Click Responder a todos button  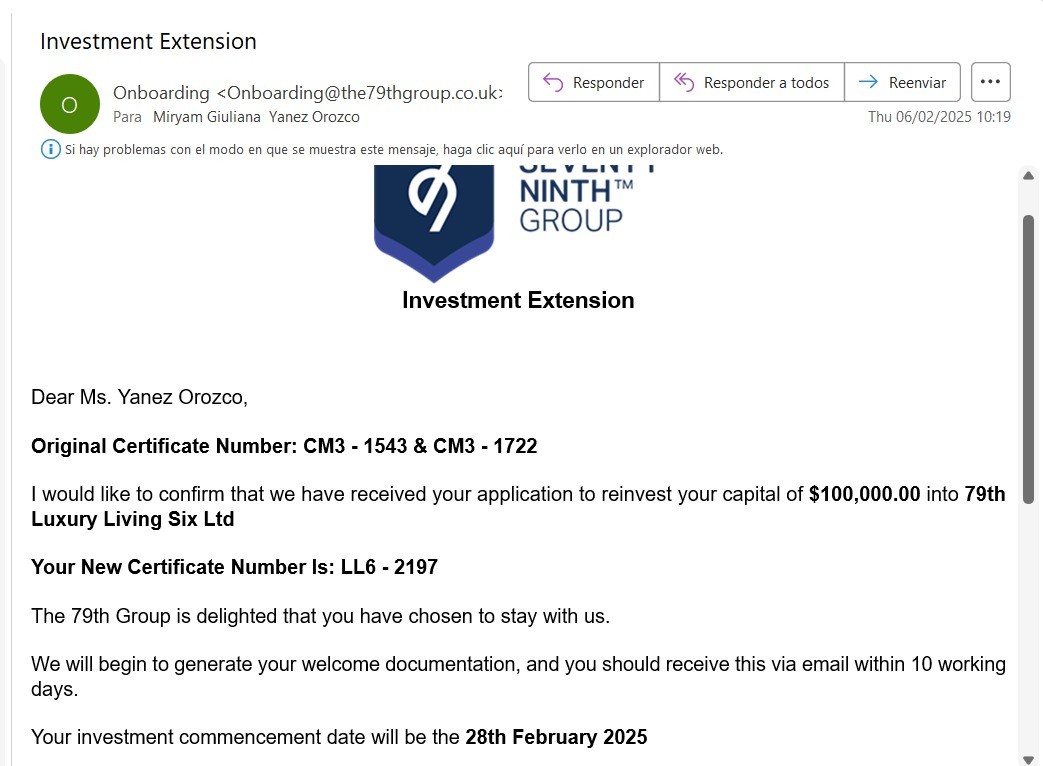752,82
